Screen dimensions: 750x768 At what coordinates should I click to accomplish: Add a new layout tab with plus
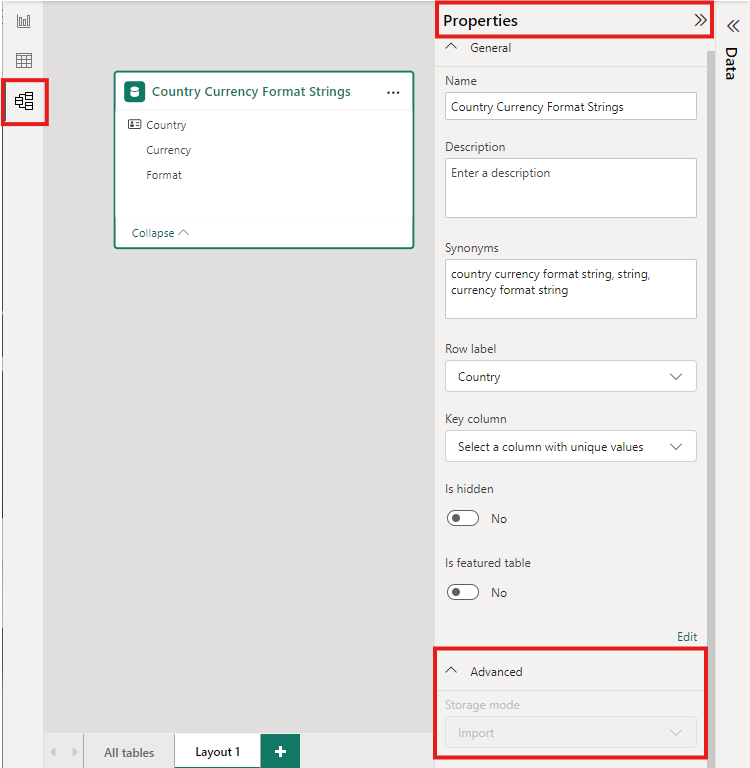click(x=280, y=751)
